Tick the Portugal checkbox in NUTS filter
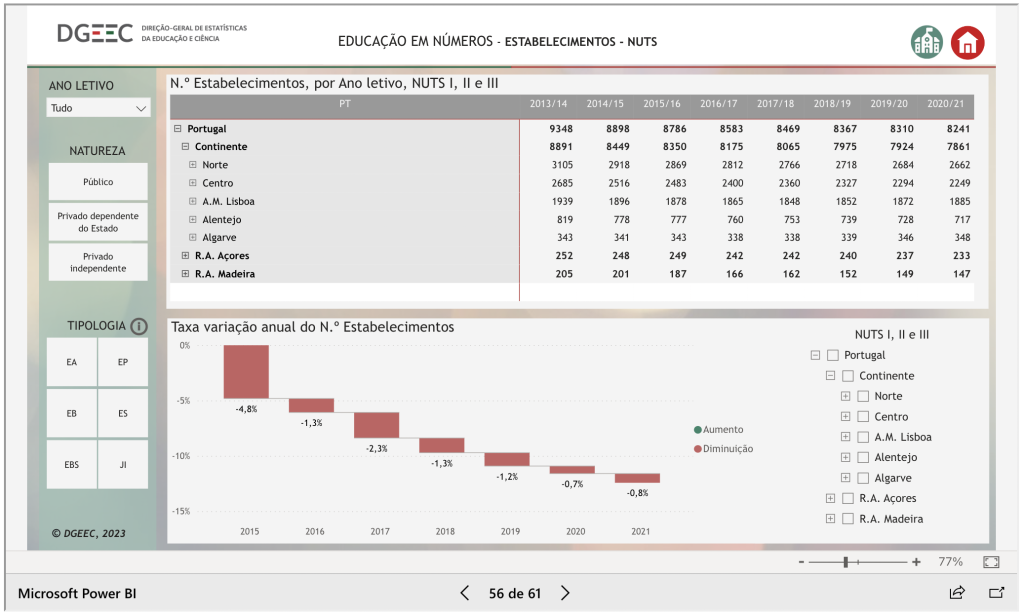This screenshot has height=616, width=1024. click(833, 355)
